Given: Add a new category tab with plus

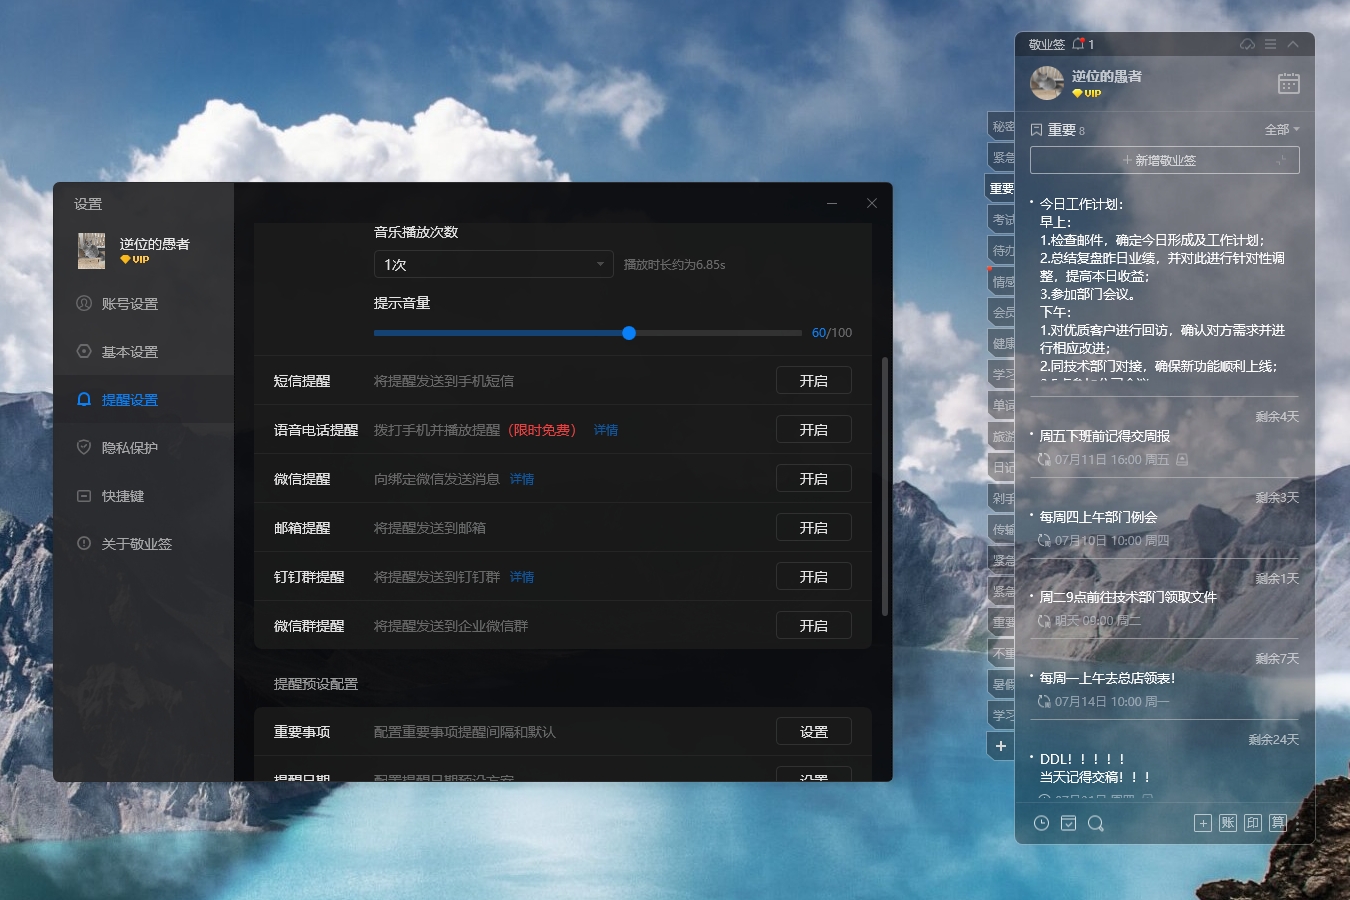Looking at the screenshot, I should coord(1001,746).
